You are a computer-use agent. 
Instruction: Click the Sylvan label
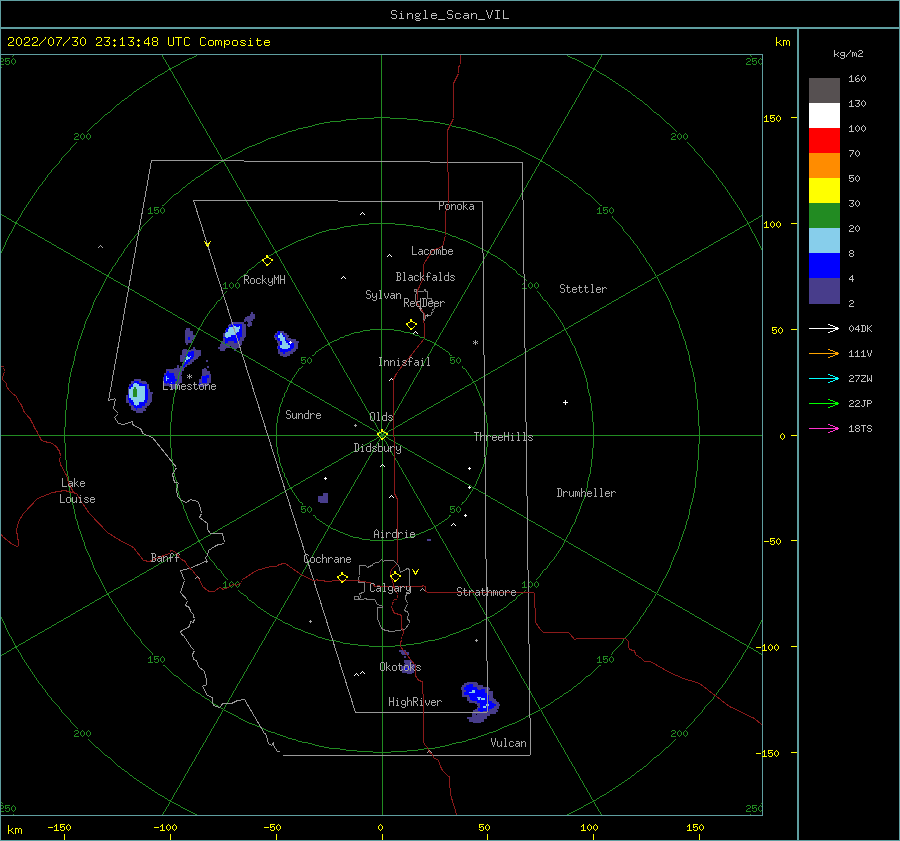383,295
